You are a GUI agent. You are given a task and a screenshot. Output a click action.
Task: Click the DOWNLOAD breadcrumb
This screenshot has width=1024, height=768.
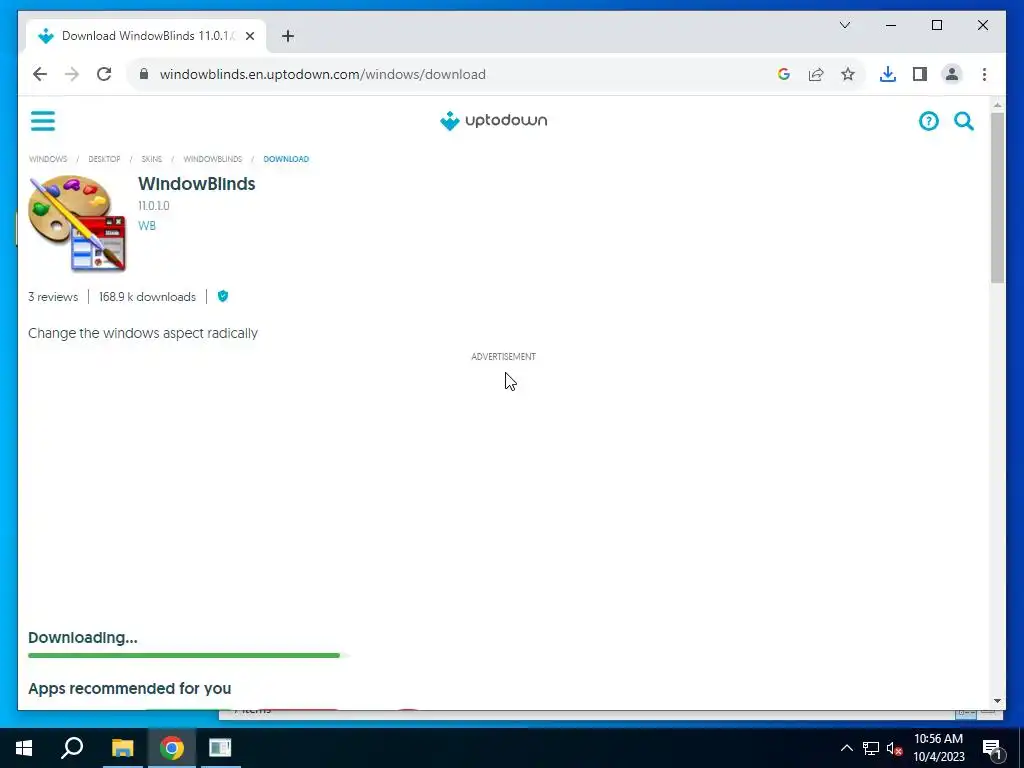click(x=286, y=159)
